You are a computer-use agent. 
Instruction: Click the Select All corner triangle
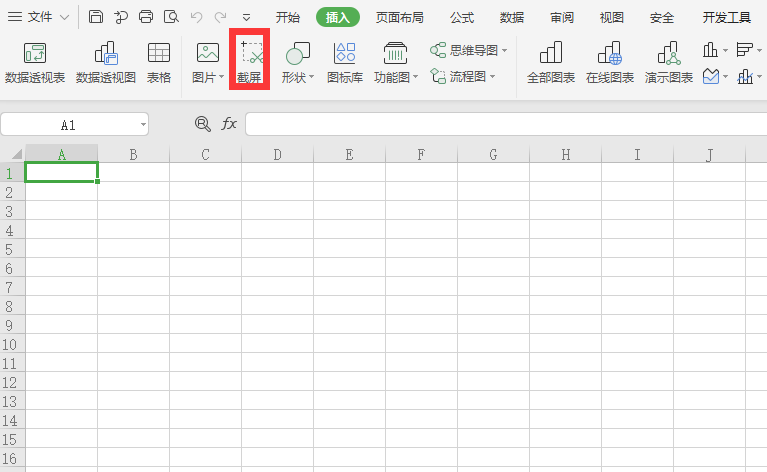[17, 154]
